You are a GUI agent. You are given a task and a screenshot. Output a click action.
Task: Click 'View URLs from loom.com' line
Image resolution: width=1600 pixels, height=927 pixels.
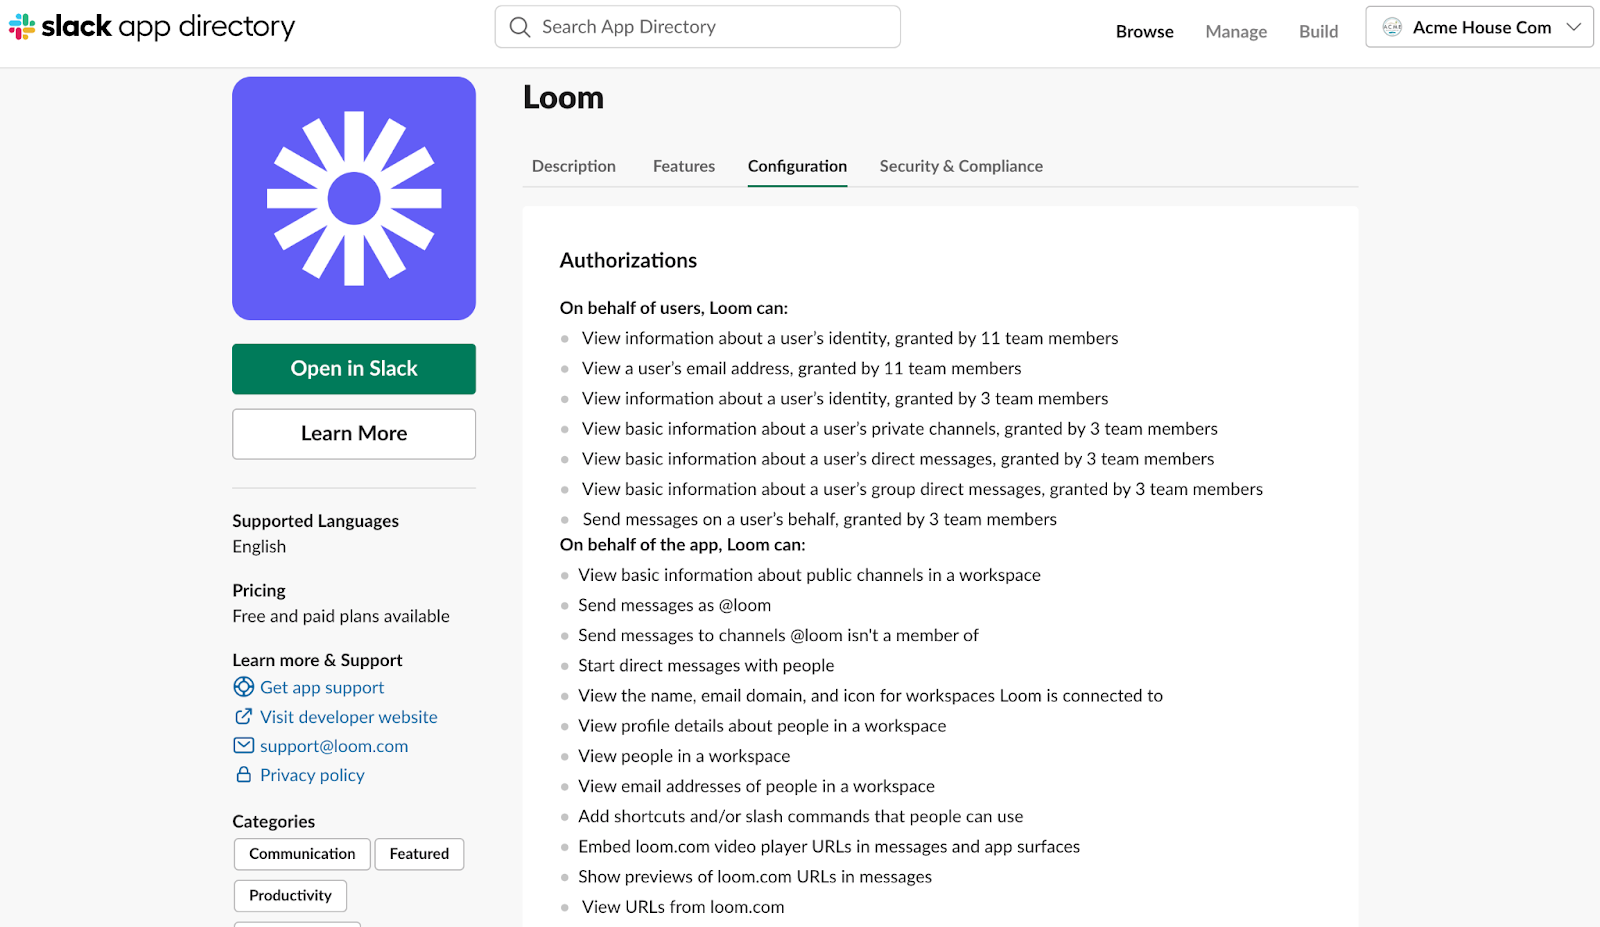point(683,907)
